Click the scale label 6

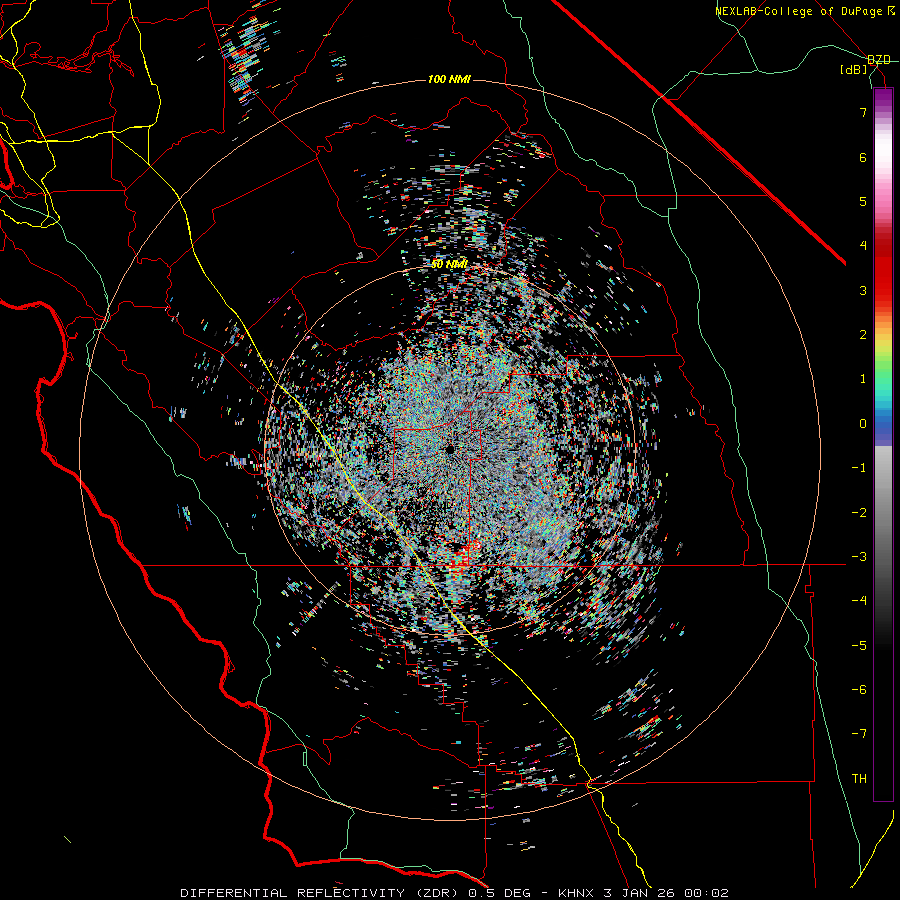(863, 157)
